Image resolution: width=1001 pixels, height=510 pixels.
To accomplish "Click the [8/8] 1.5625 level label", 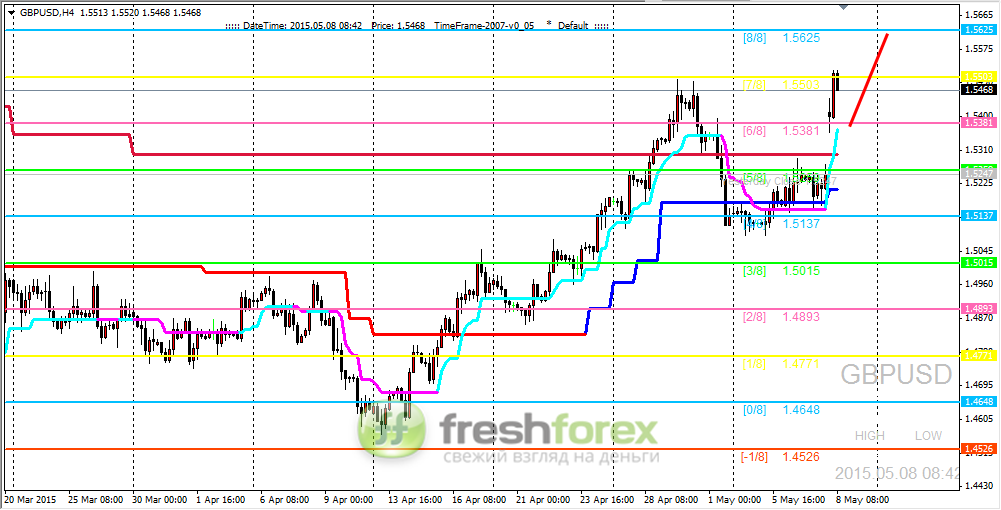I will tap(782, 38).
